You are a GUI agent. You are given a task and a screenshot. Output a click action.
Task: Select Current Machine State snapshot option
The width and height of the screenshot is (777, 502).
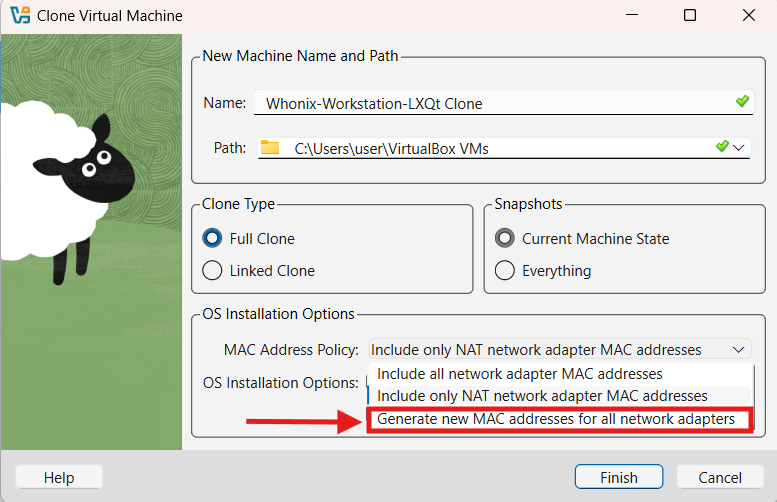coord(505,239)
